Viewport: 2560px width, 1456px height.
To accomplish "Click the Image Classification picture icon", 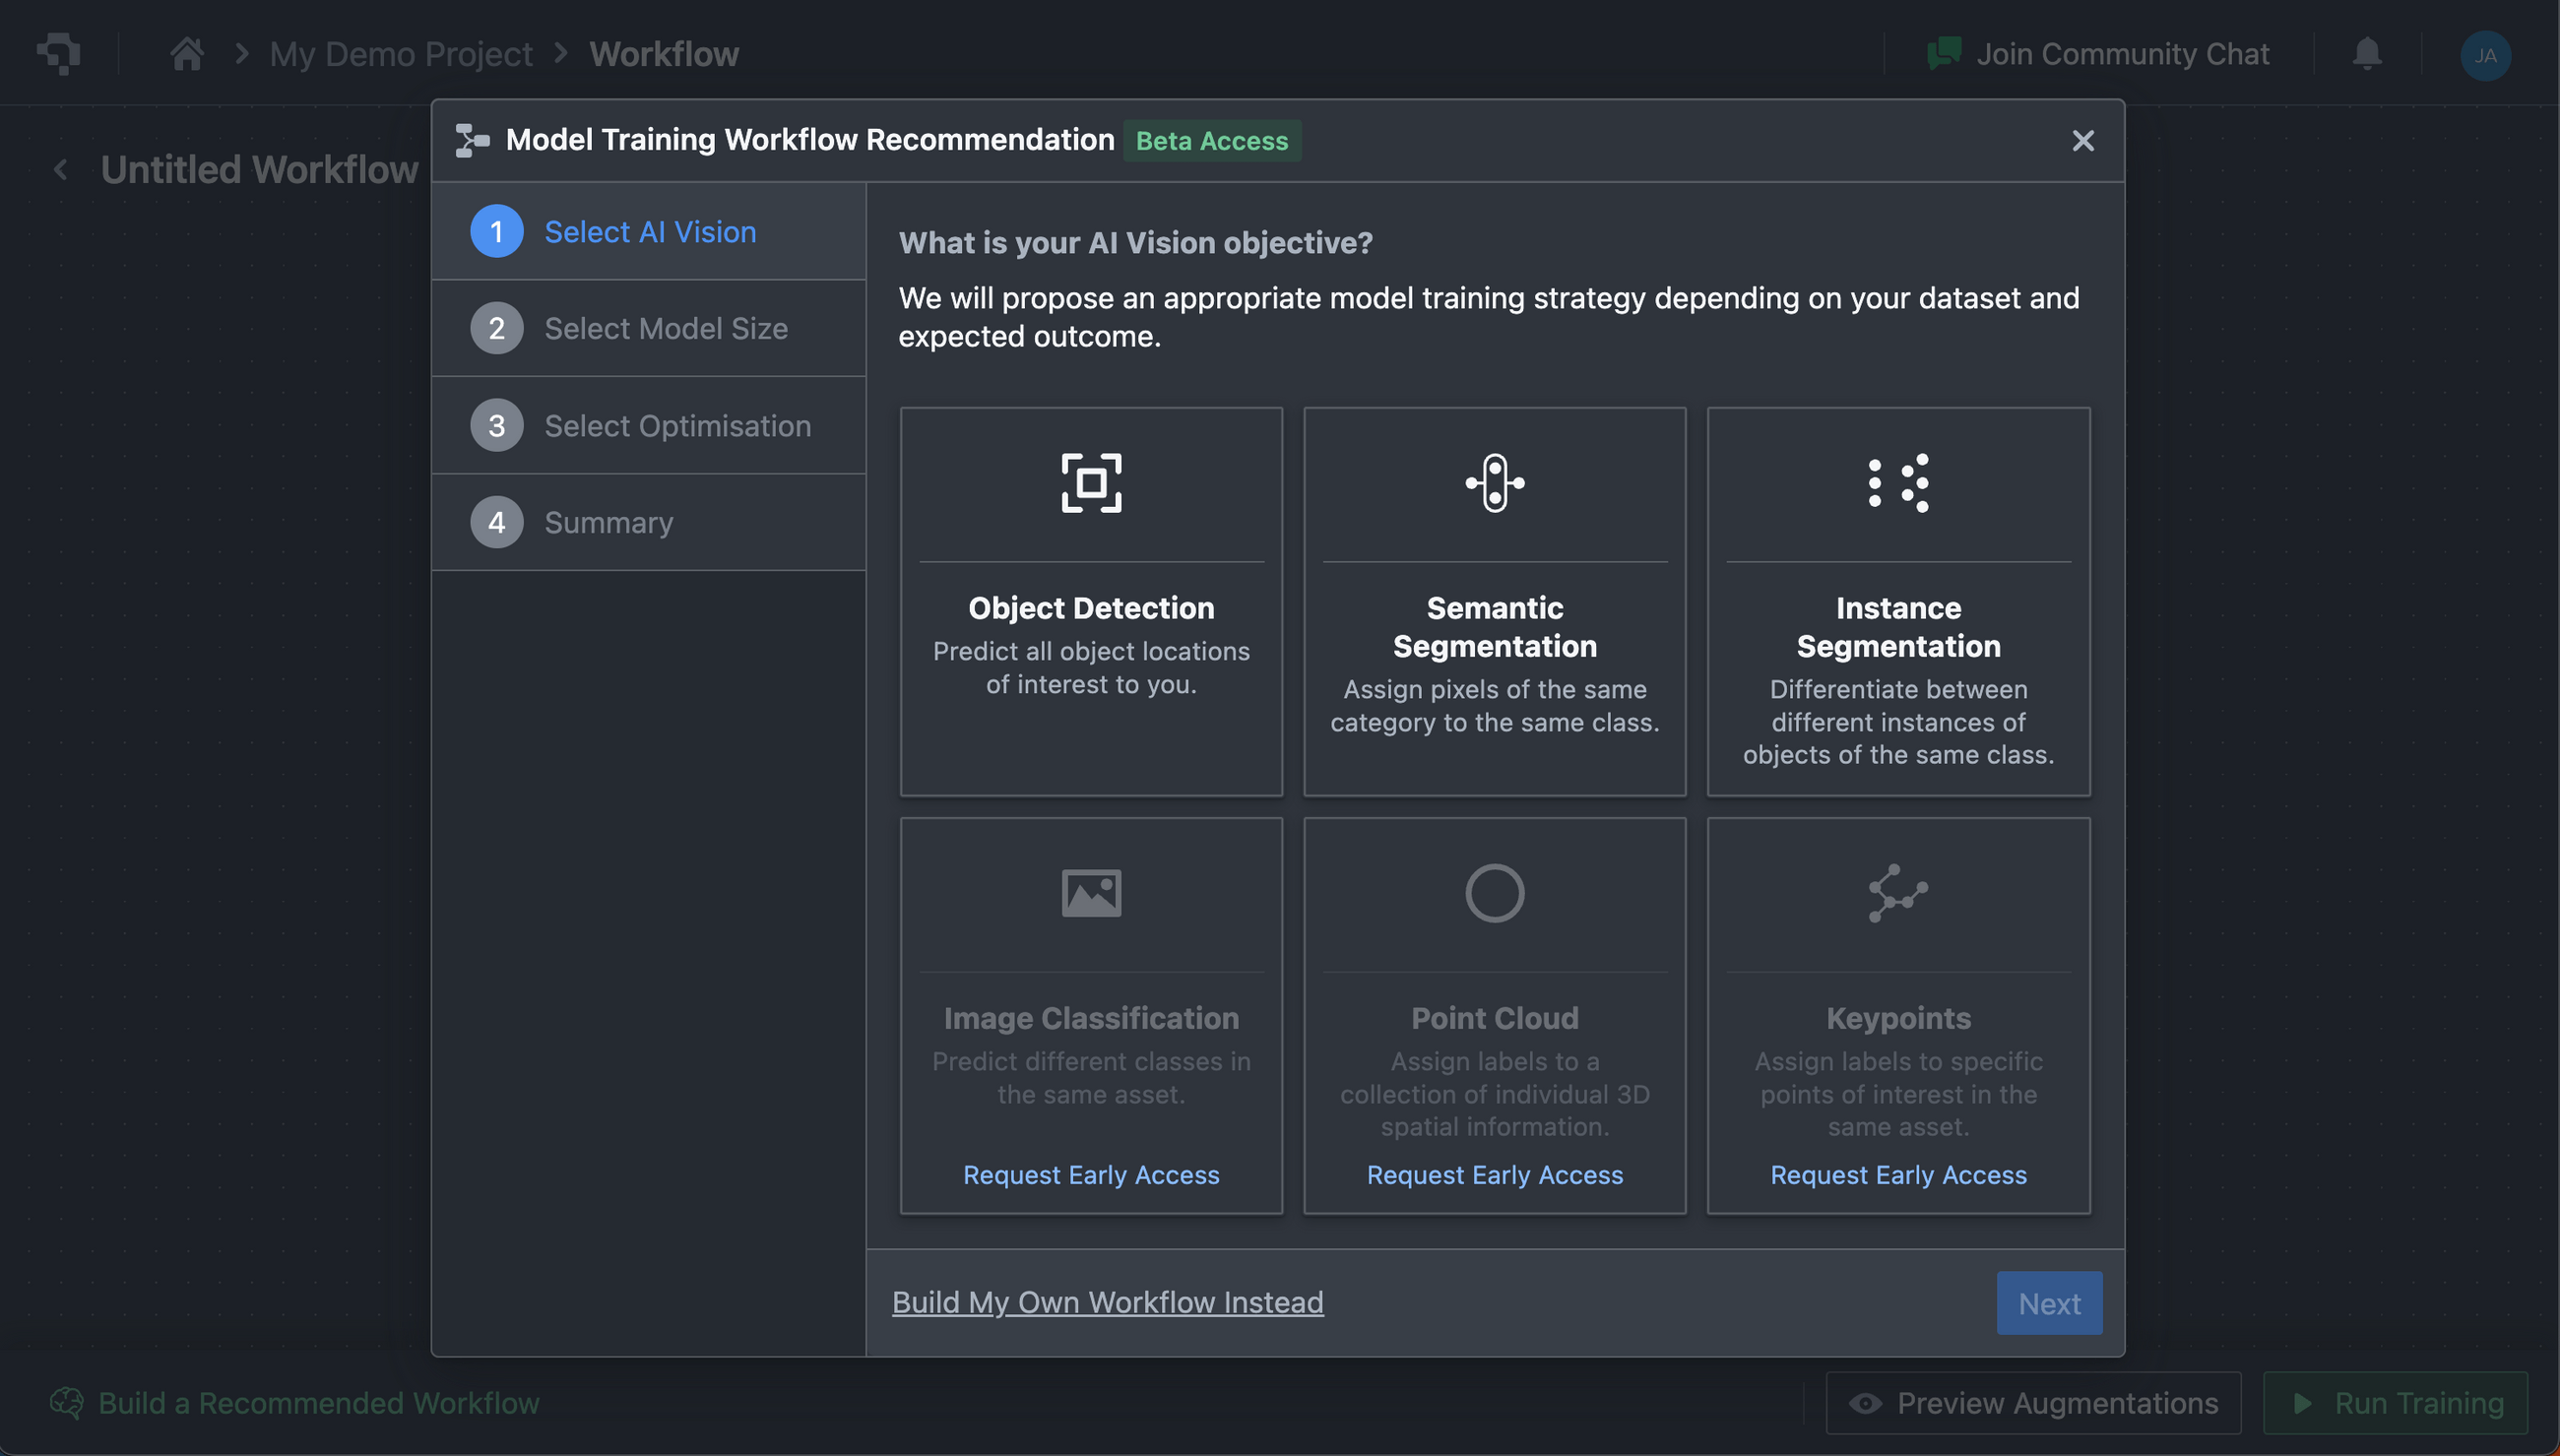I will click(x=1091, y=893).
